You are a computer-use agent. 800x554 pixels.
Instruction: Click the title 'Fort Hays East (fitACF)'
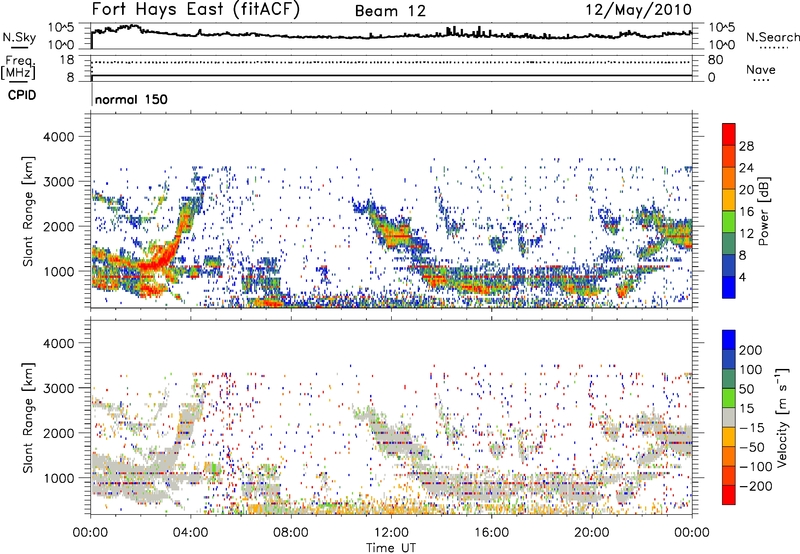pyautogui.click(x=195, y=10)
